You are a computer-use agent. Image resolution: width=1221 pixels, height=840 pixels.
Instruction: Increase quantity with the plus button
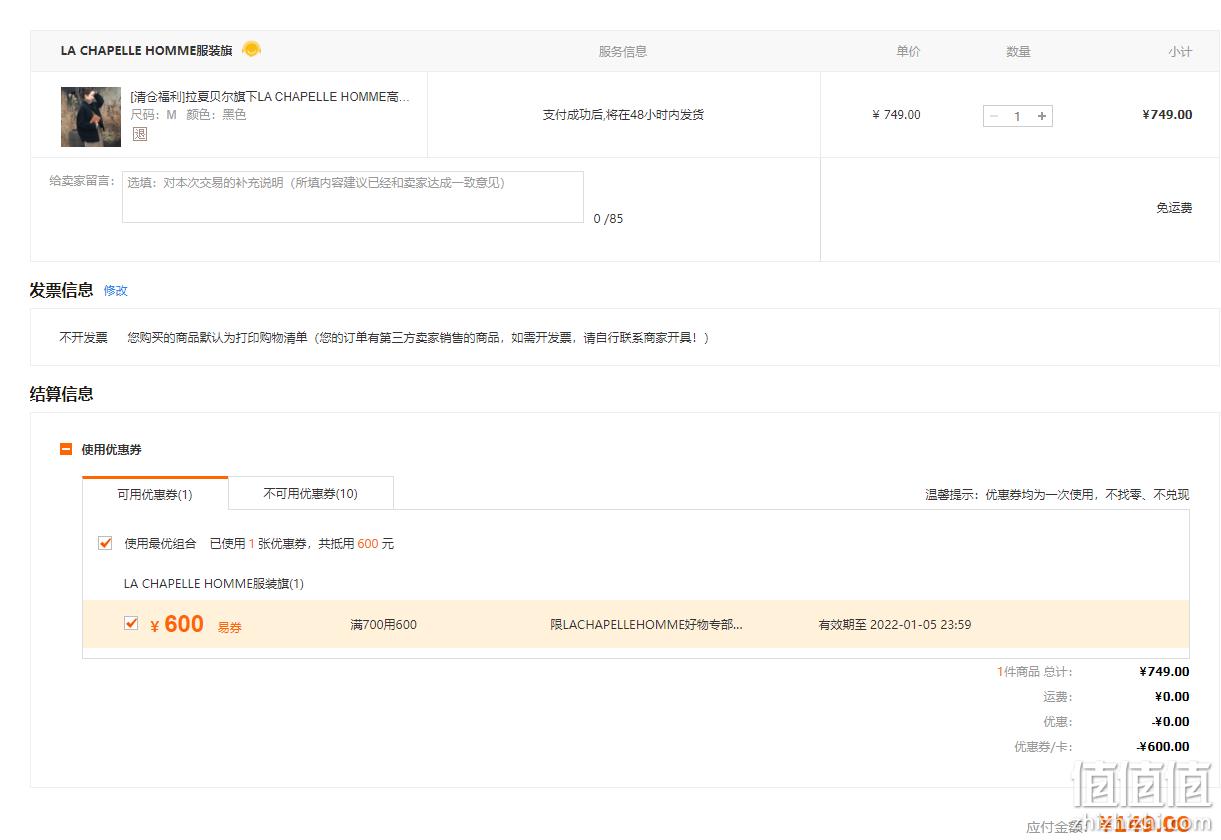1042,116
